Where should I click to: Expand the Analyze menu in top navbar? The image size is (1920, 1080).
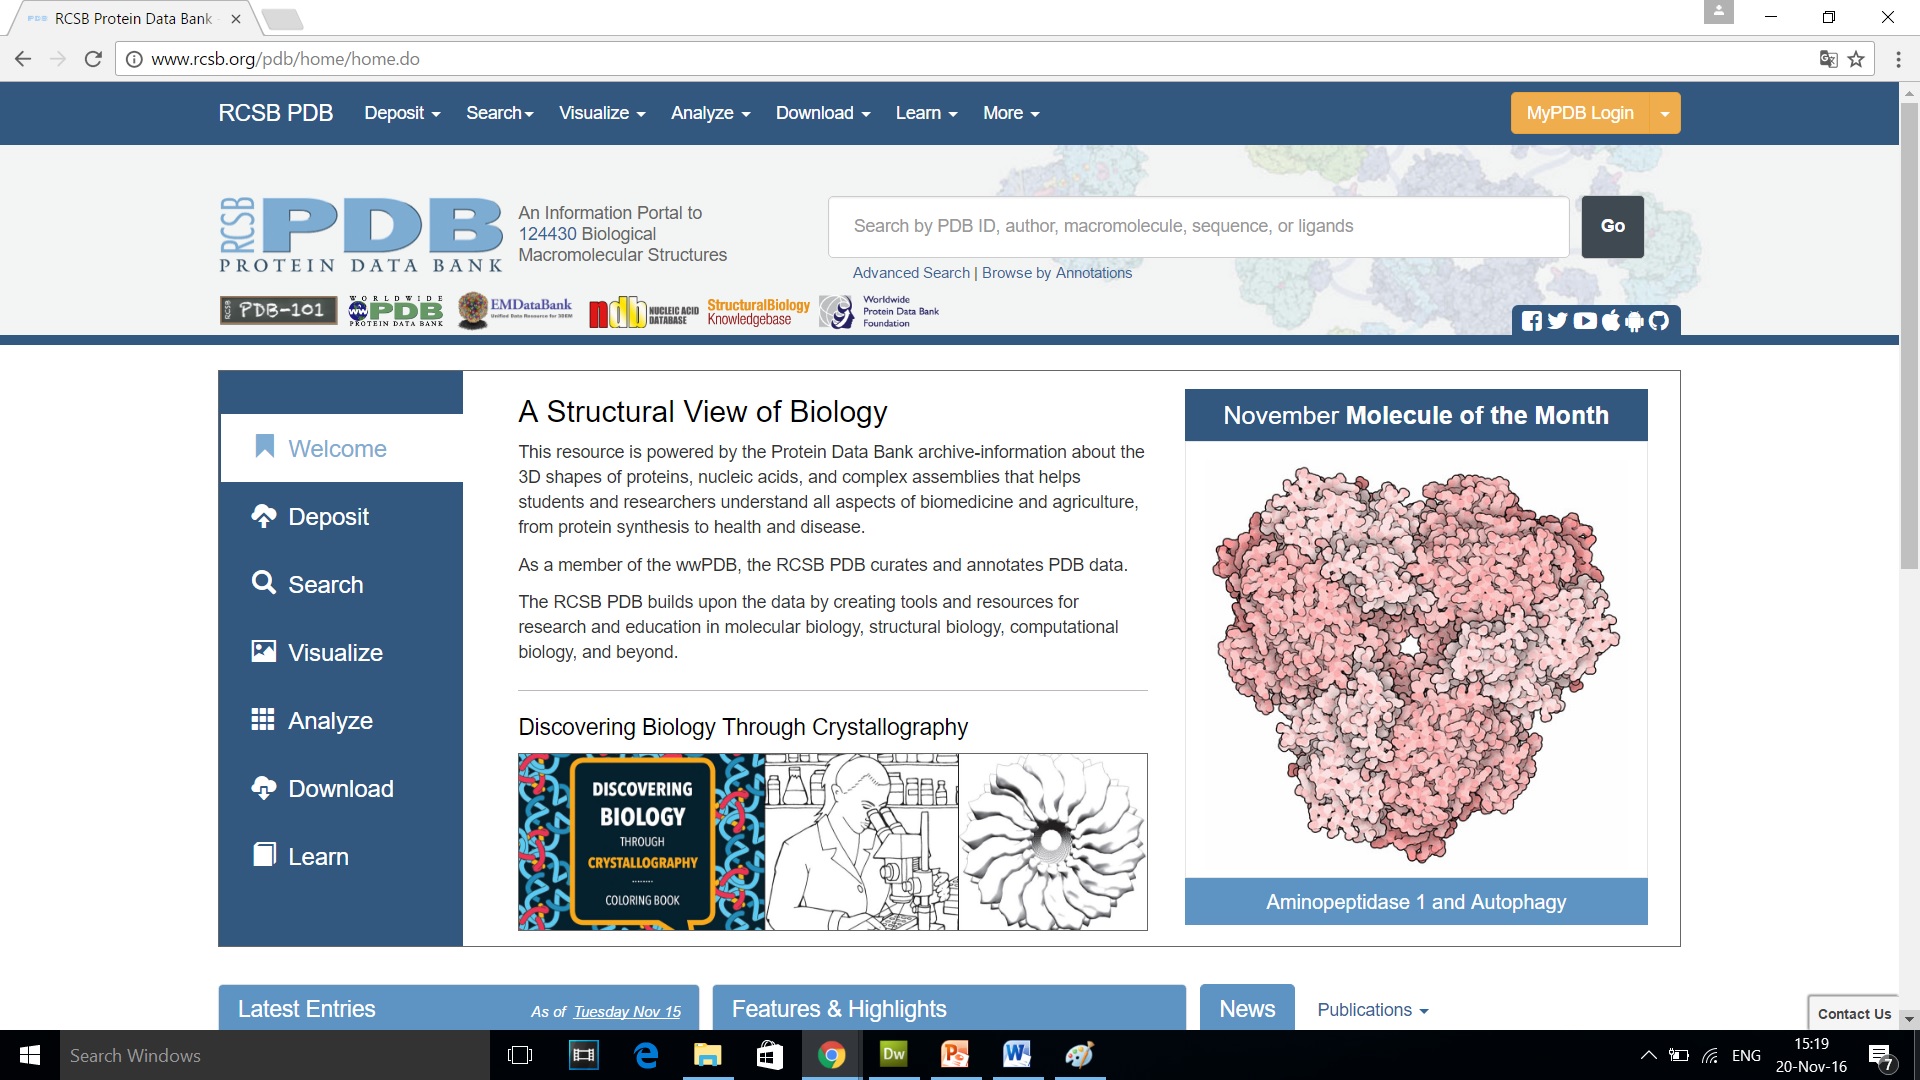coord(710,113)
